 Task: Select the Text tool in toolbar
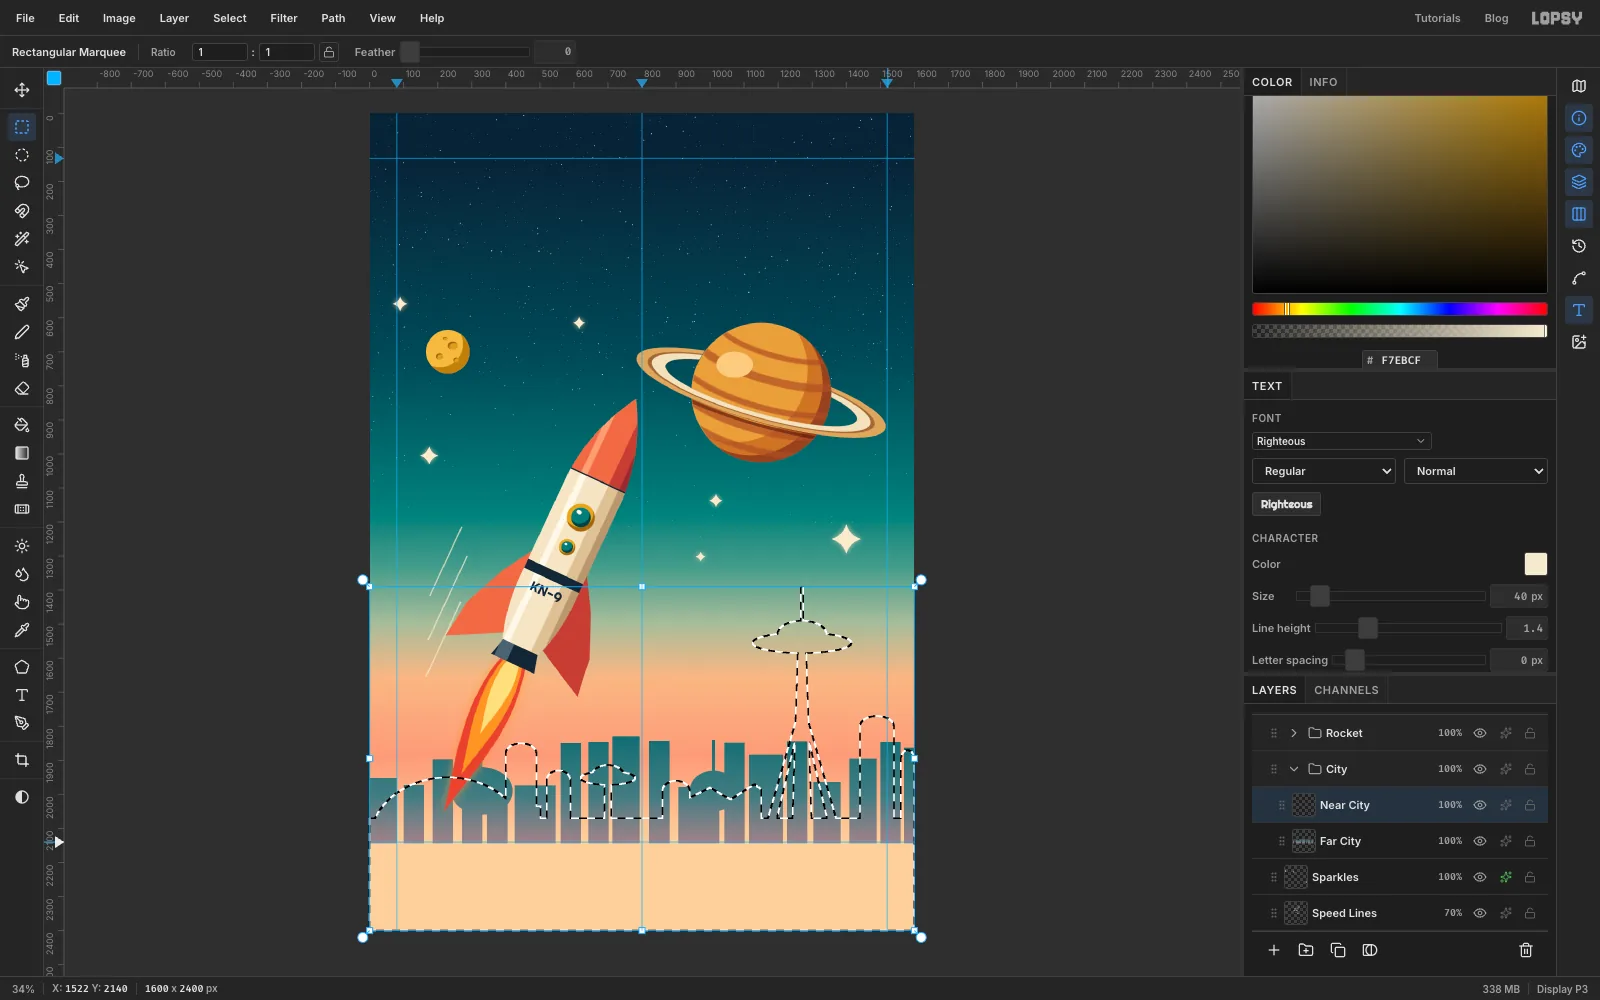[x=22, y=695]
